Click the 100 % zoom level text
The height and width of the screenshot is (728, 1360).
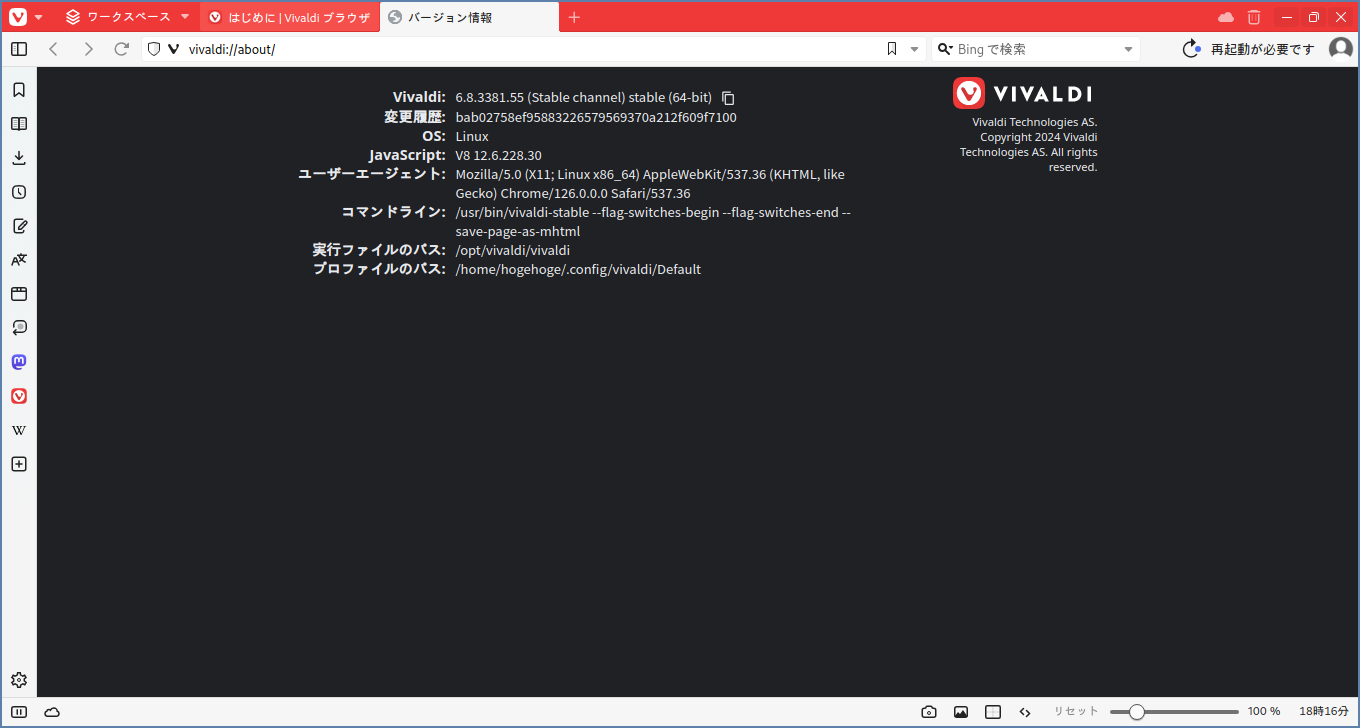[x=1264, y=712]
